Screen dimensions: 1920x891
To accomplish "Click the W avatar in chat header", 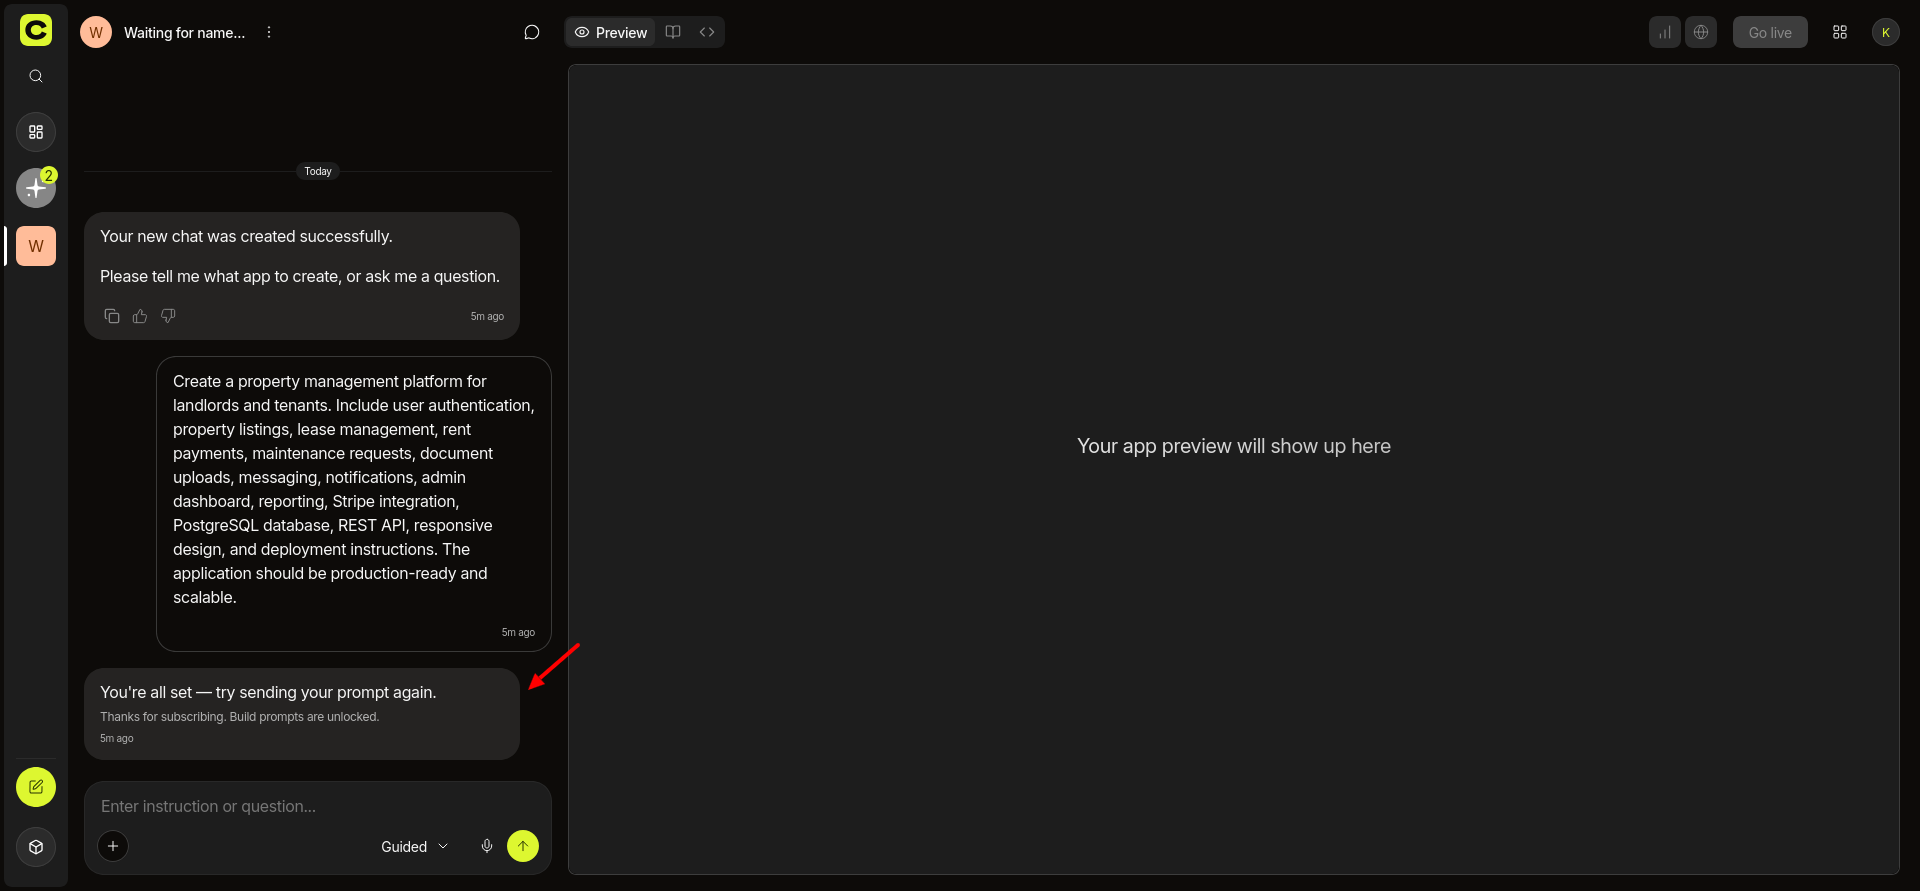I will (96, 32).
